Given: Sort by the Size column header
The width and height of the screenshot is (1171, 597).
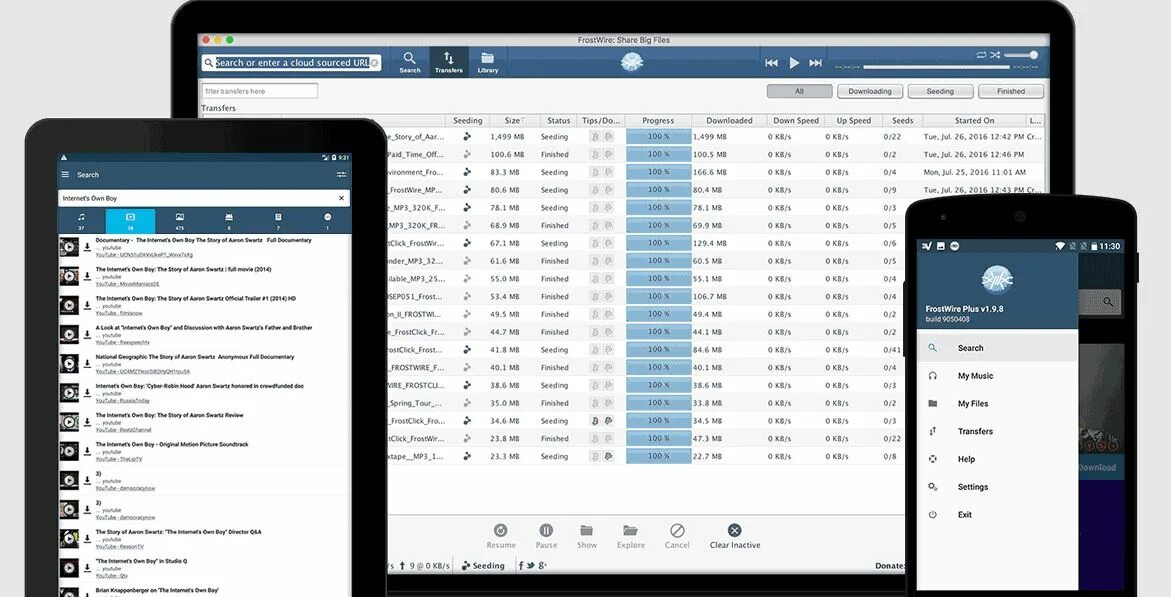Looking at the screenshot, I should click(513, 120).
